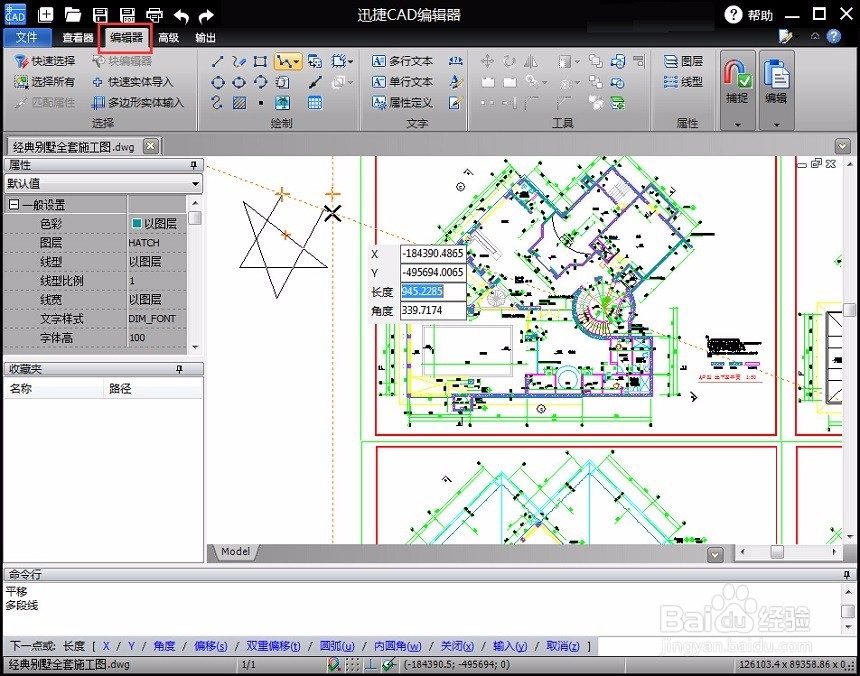Viewport: 860px width, 676px height.
Task: Click the Angle command link
Action: tap(164, 646)
